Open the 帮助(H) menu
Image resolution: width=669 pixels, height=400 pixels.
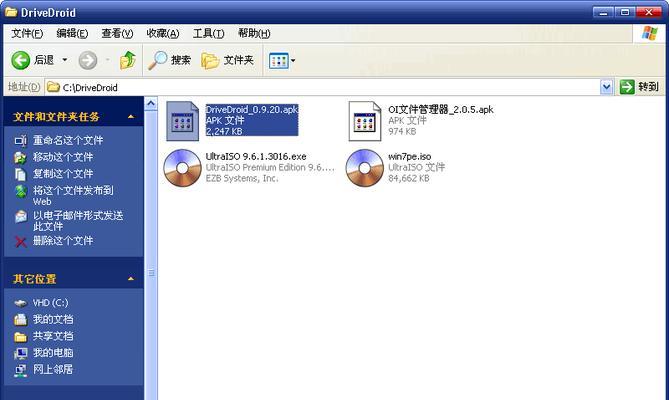[x=254, y=33]
